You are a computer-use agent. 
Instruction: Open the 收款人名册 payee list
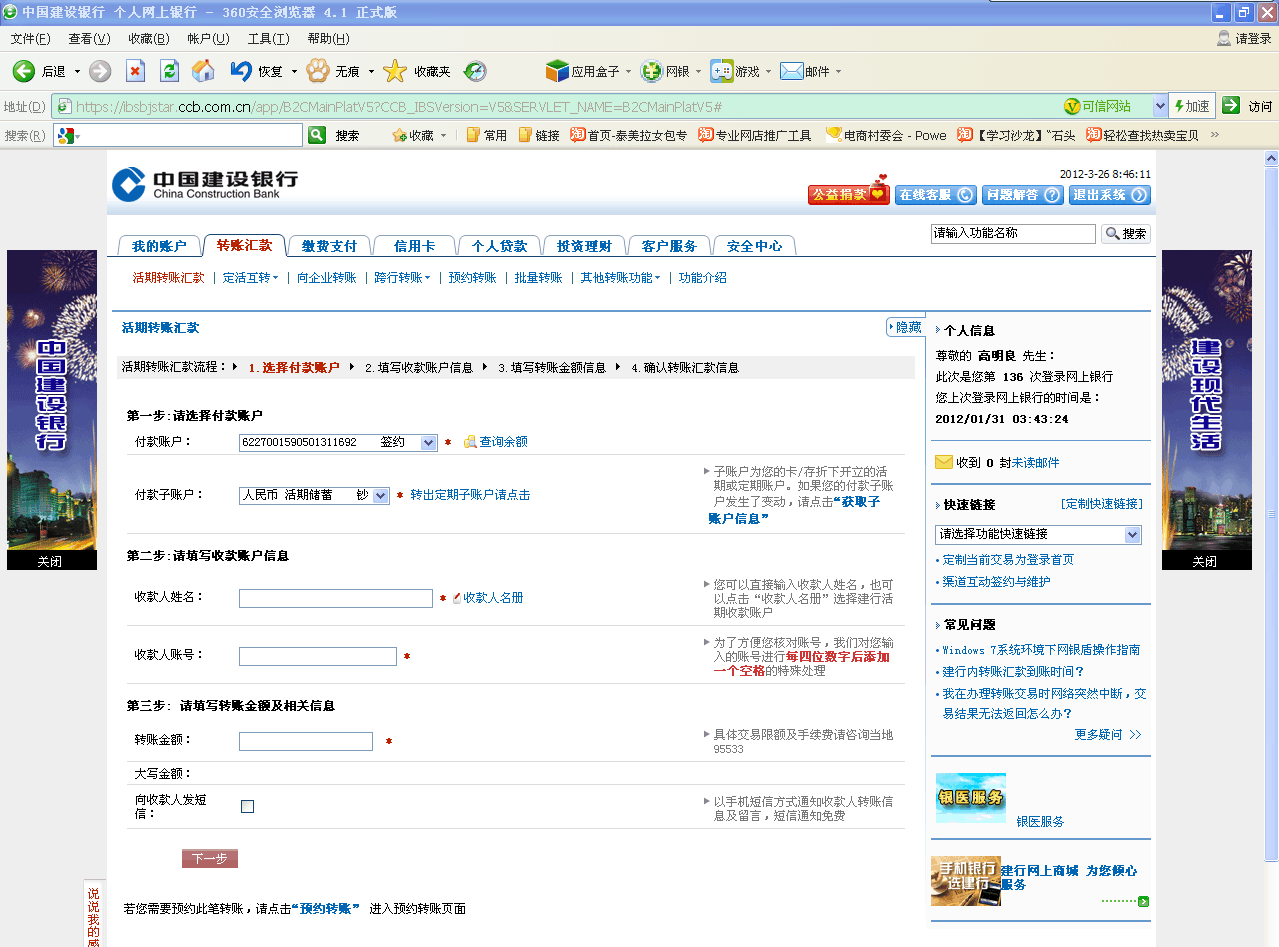(492, 598)
